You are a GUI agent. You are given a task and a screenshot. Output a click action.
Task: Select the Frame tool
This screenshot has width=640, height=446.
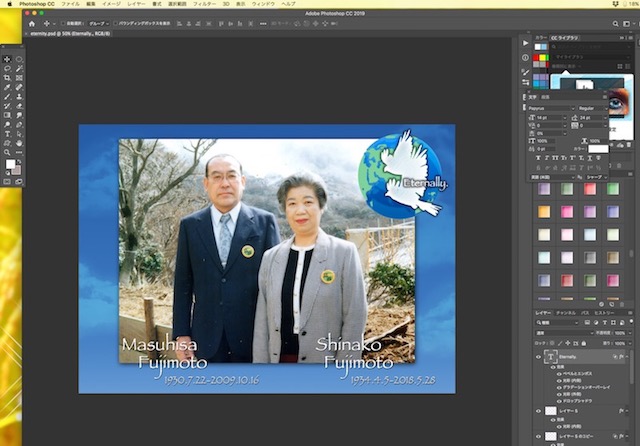pyautogui.click(x=19, y=78)
